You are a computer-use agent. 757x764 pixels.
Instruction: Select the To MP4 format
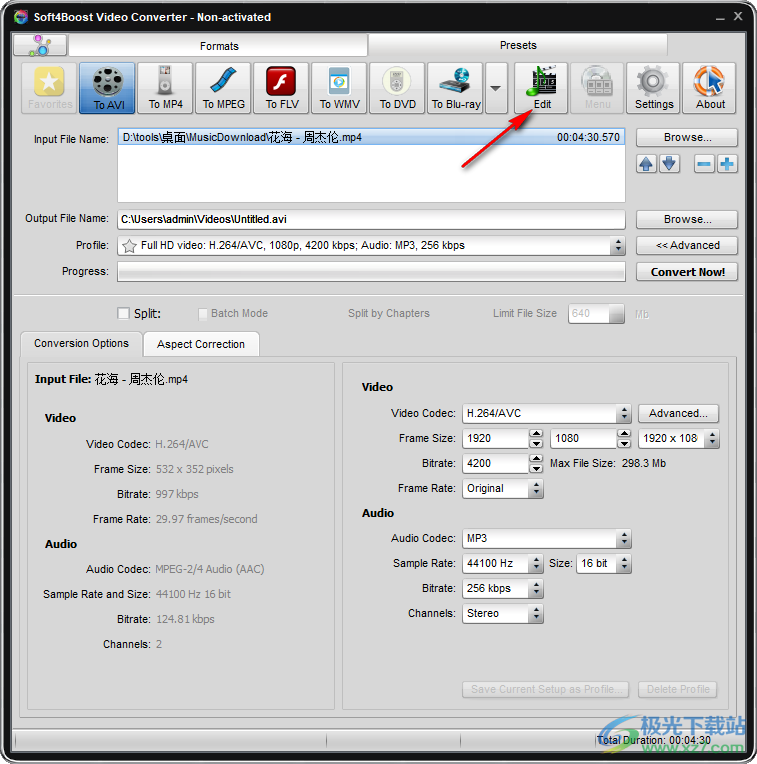pos(165,88)
